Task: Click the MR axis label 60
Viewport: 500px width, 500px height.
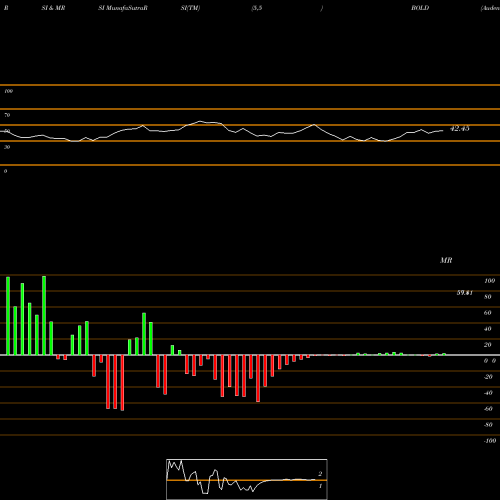Action: [x=488, y=313]
